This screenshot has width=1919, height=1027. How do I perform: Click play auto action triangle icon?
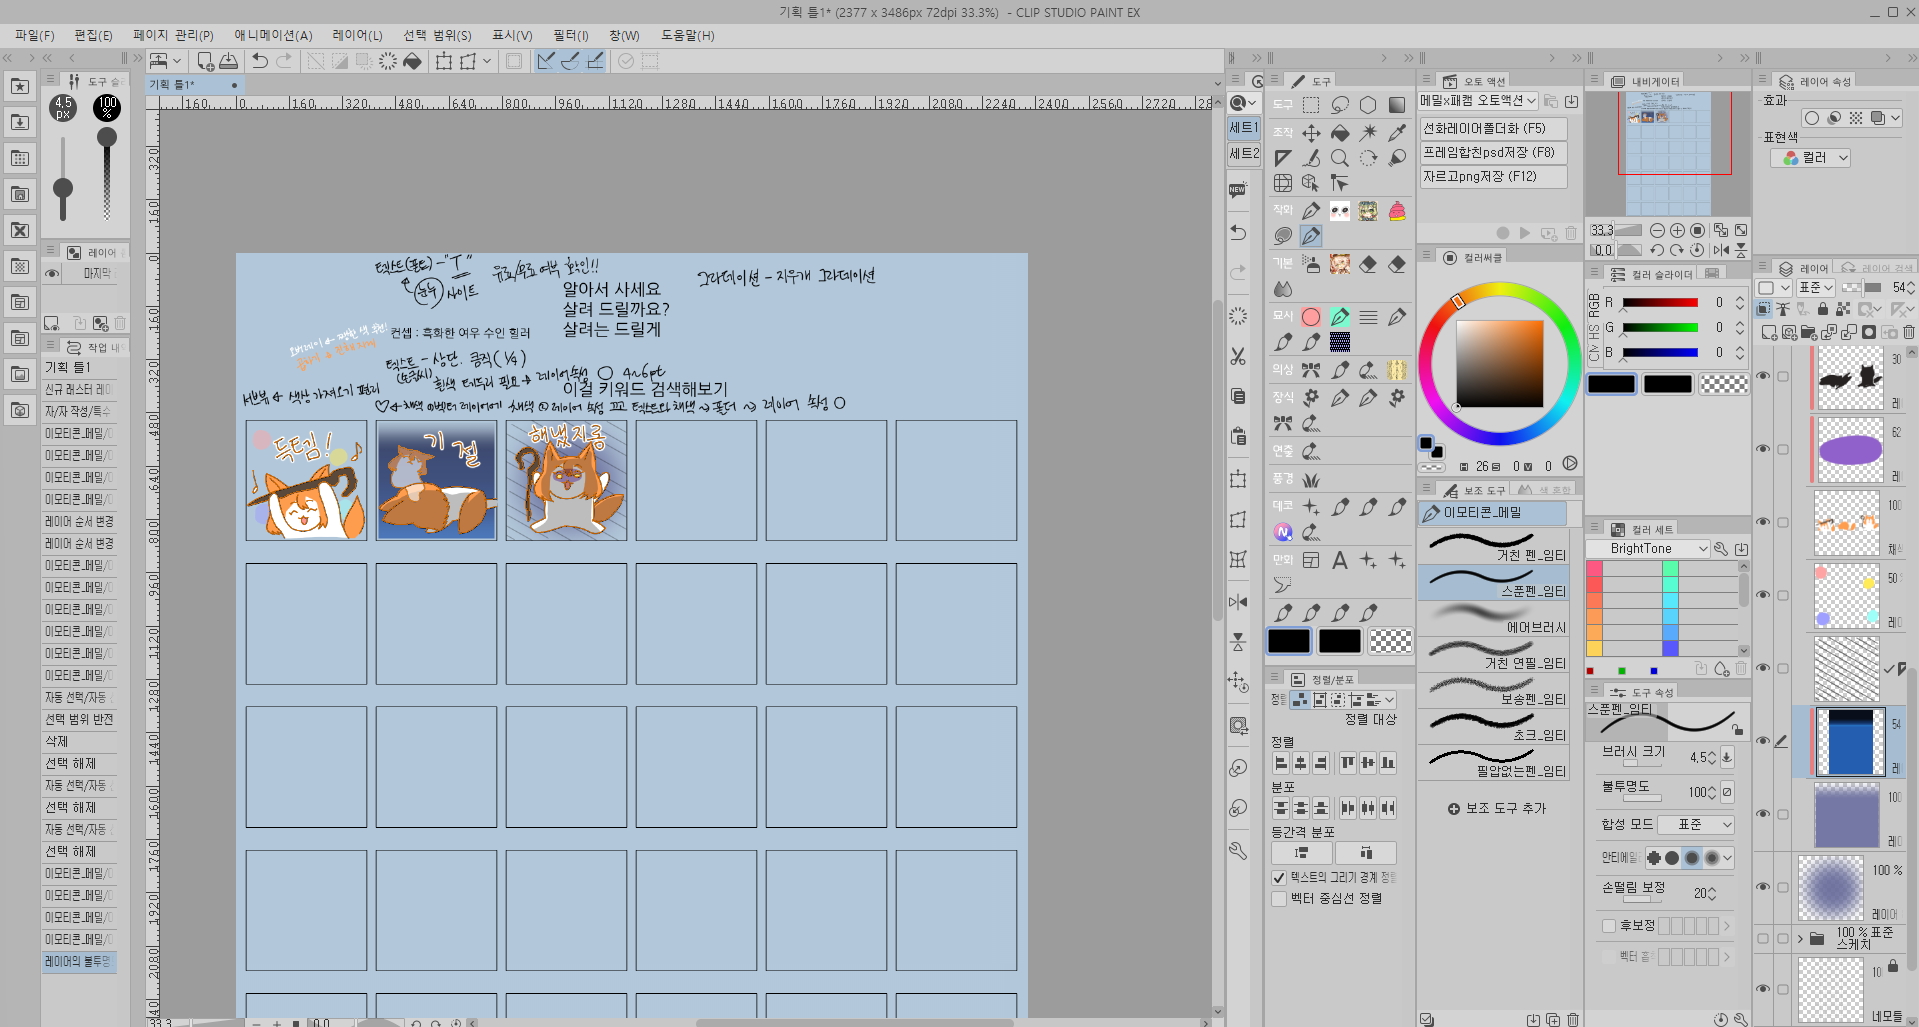coord(1525,233)
